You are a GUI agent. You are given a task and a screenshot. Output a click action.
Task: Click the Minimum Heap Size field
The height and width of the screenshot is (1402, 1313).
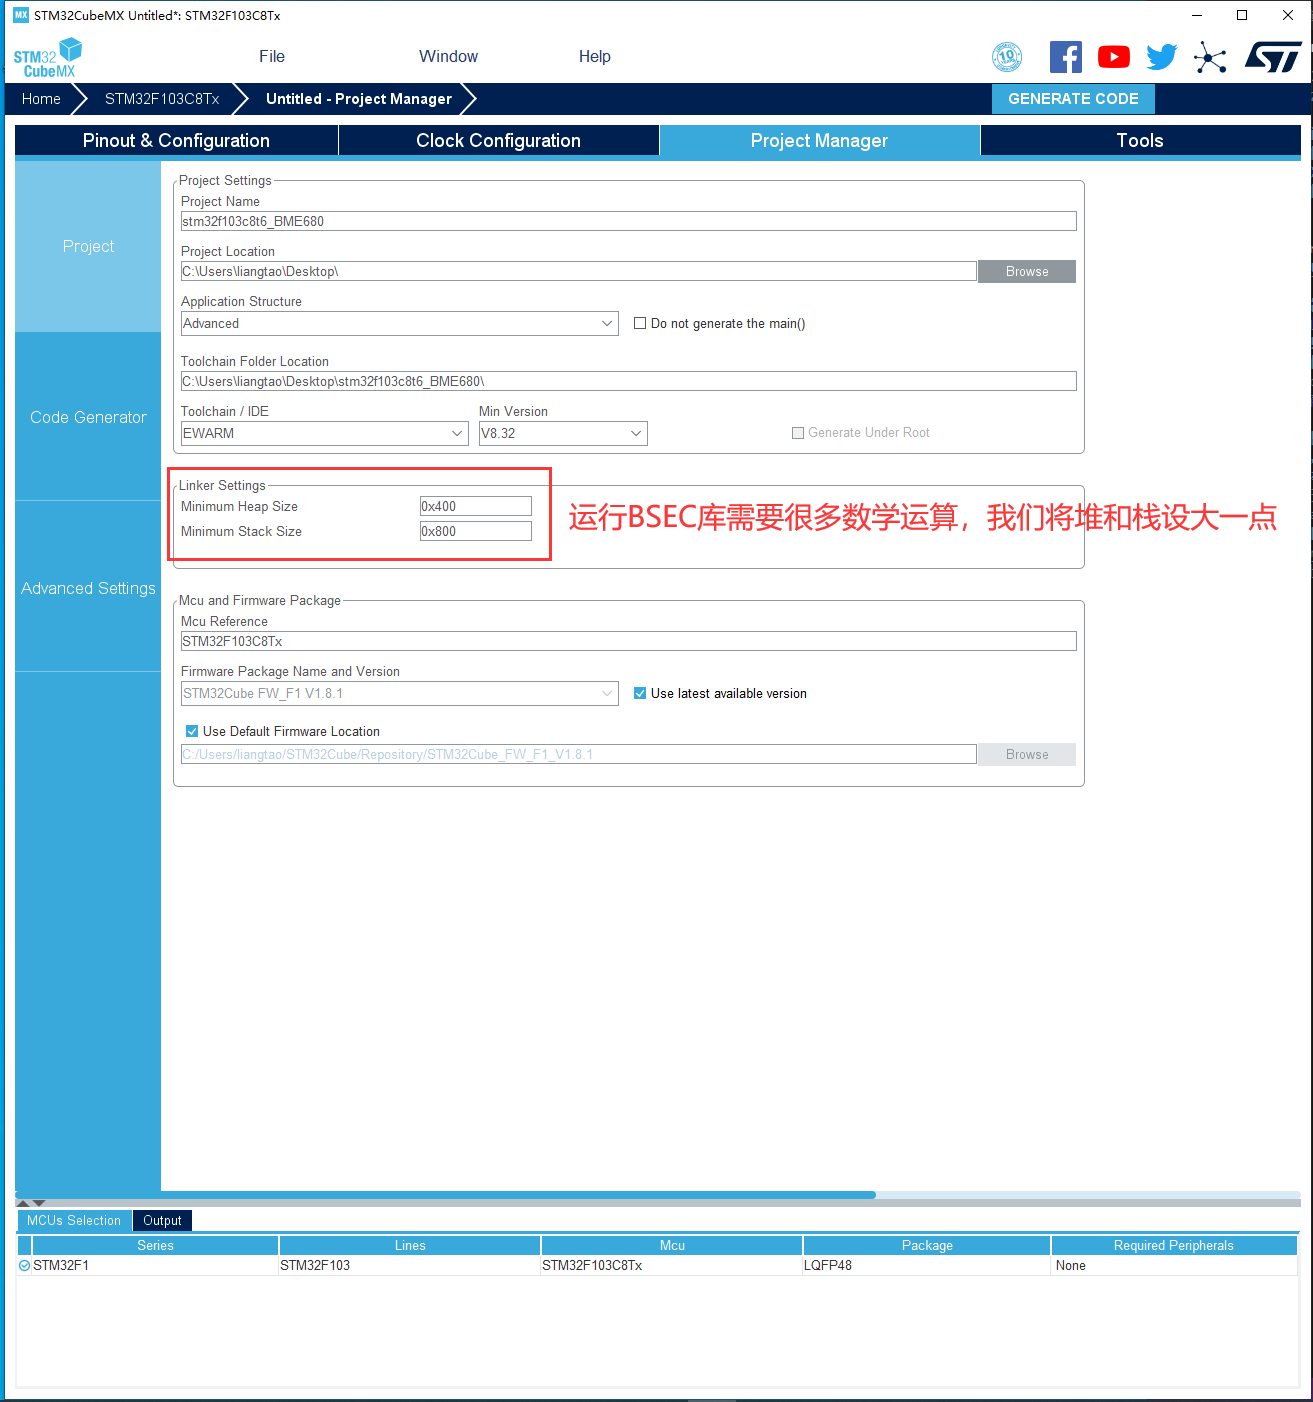coord(475,506)
